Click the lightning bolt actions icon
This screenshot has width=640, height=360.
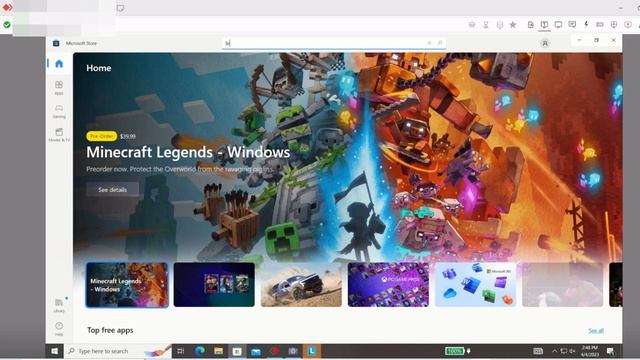click(586, 24)
